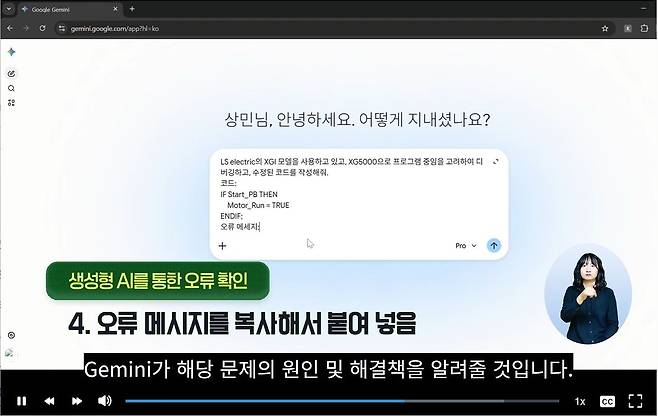The image size is (658, 416).
Task: Click the greeting '상민님, 안녕하세요' heading
Action: click(x=358, y=120)
